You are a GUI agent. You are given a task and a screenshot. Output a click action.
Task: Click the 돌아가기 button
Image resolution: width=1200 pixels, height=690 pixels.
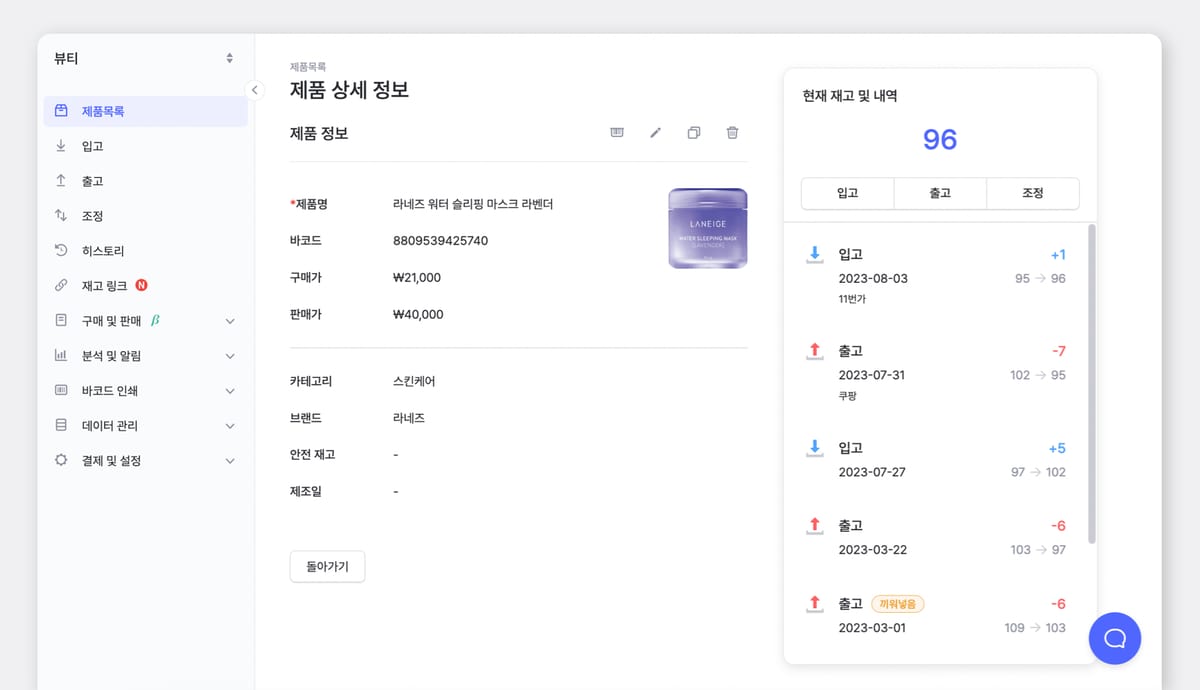327,565
